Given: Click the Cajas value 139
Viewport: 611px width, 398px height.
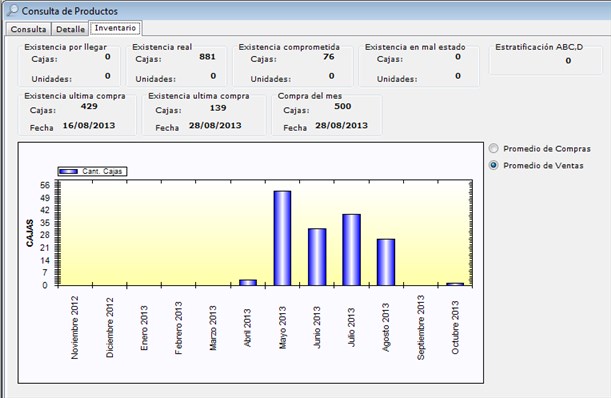Looking at the screenshot, I should point(218,108).
